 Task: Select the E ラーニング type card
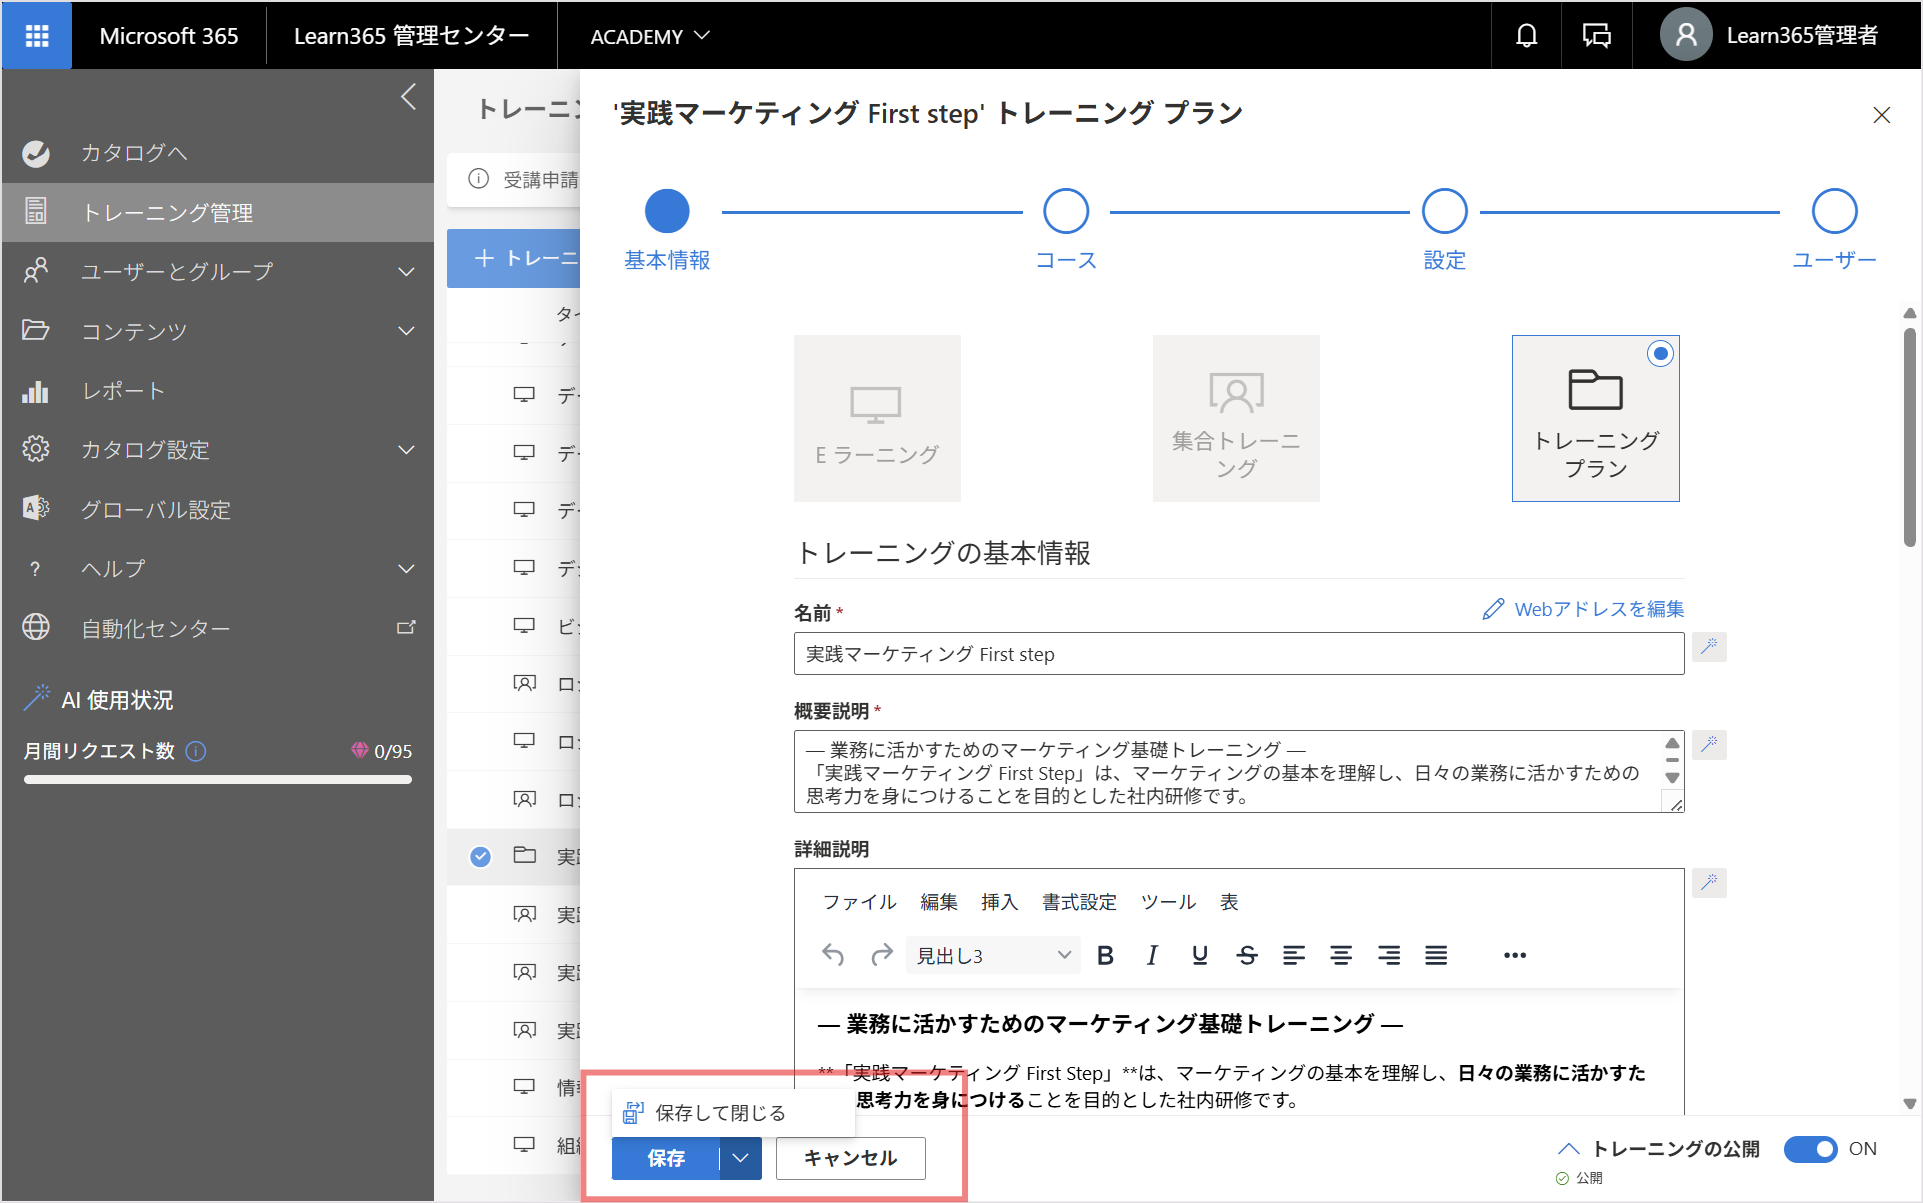pyautogui.click(x=877, y=418)
